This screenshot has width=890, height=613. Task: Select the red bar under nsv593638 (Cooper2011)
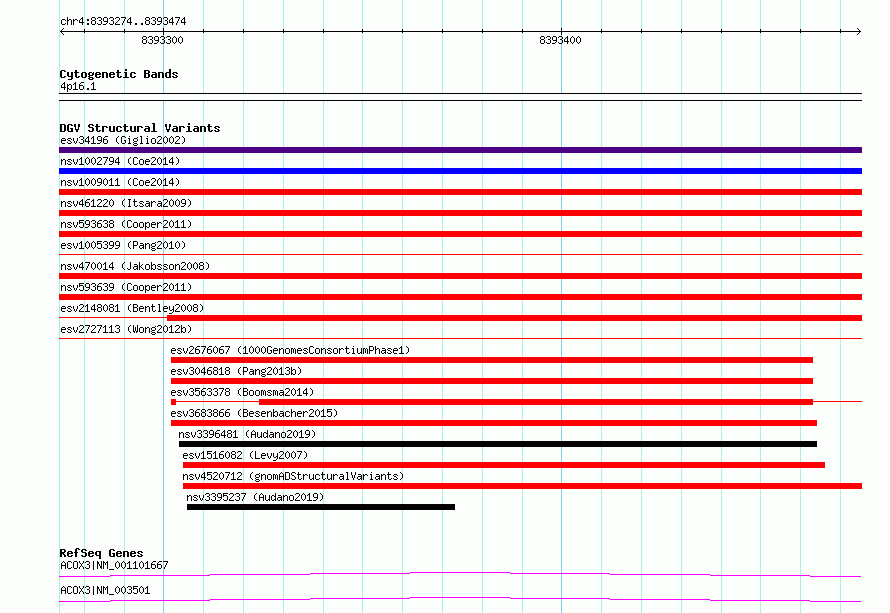tap(460, 234)
